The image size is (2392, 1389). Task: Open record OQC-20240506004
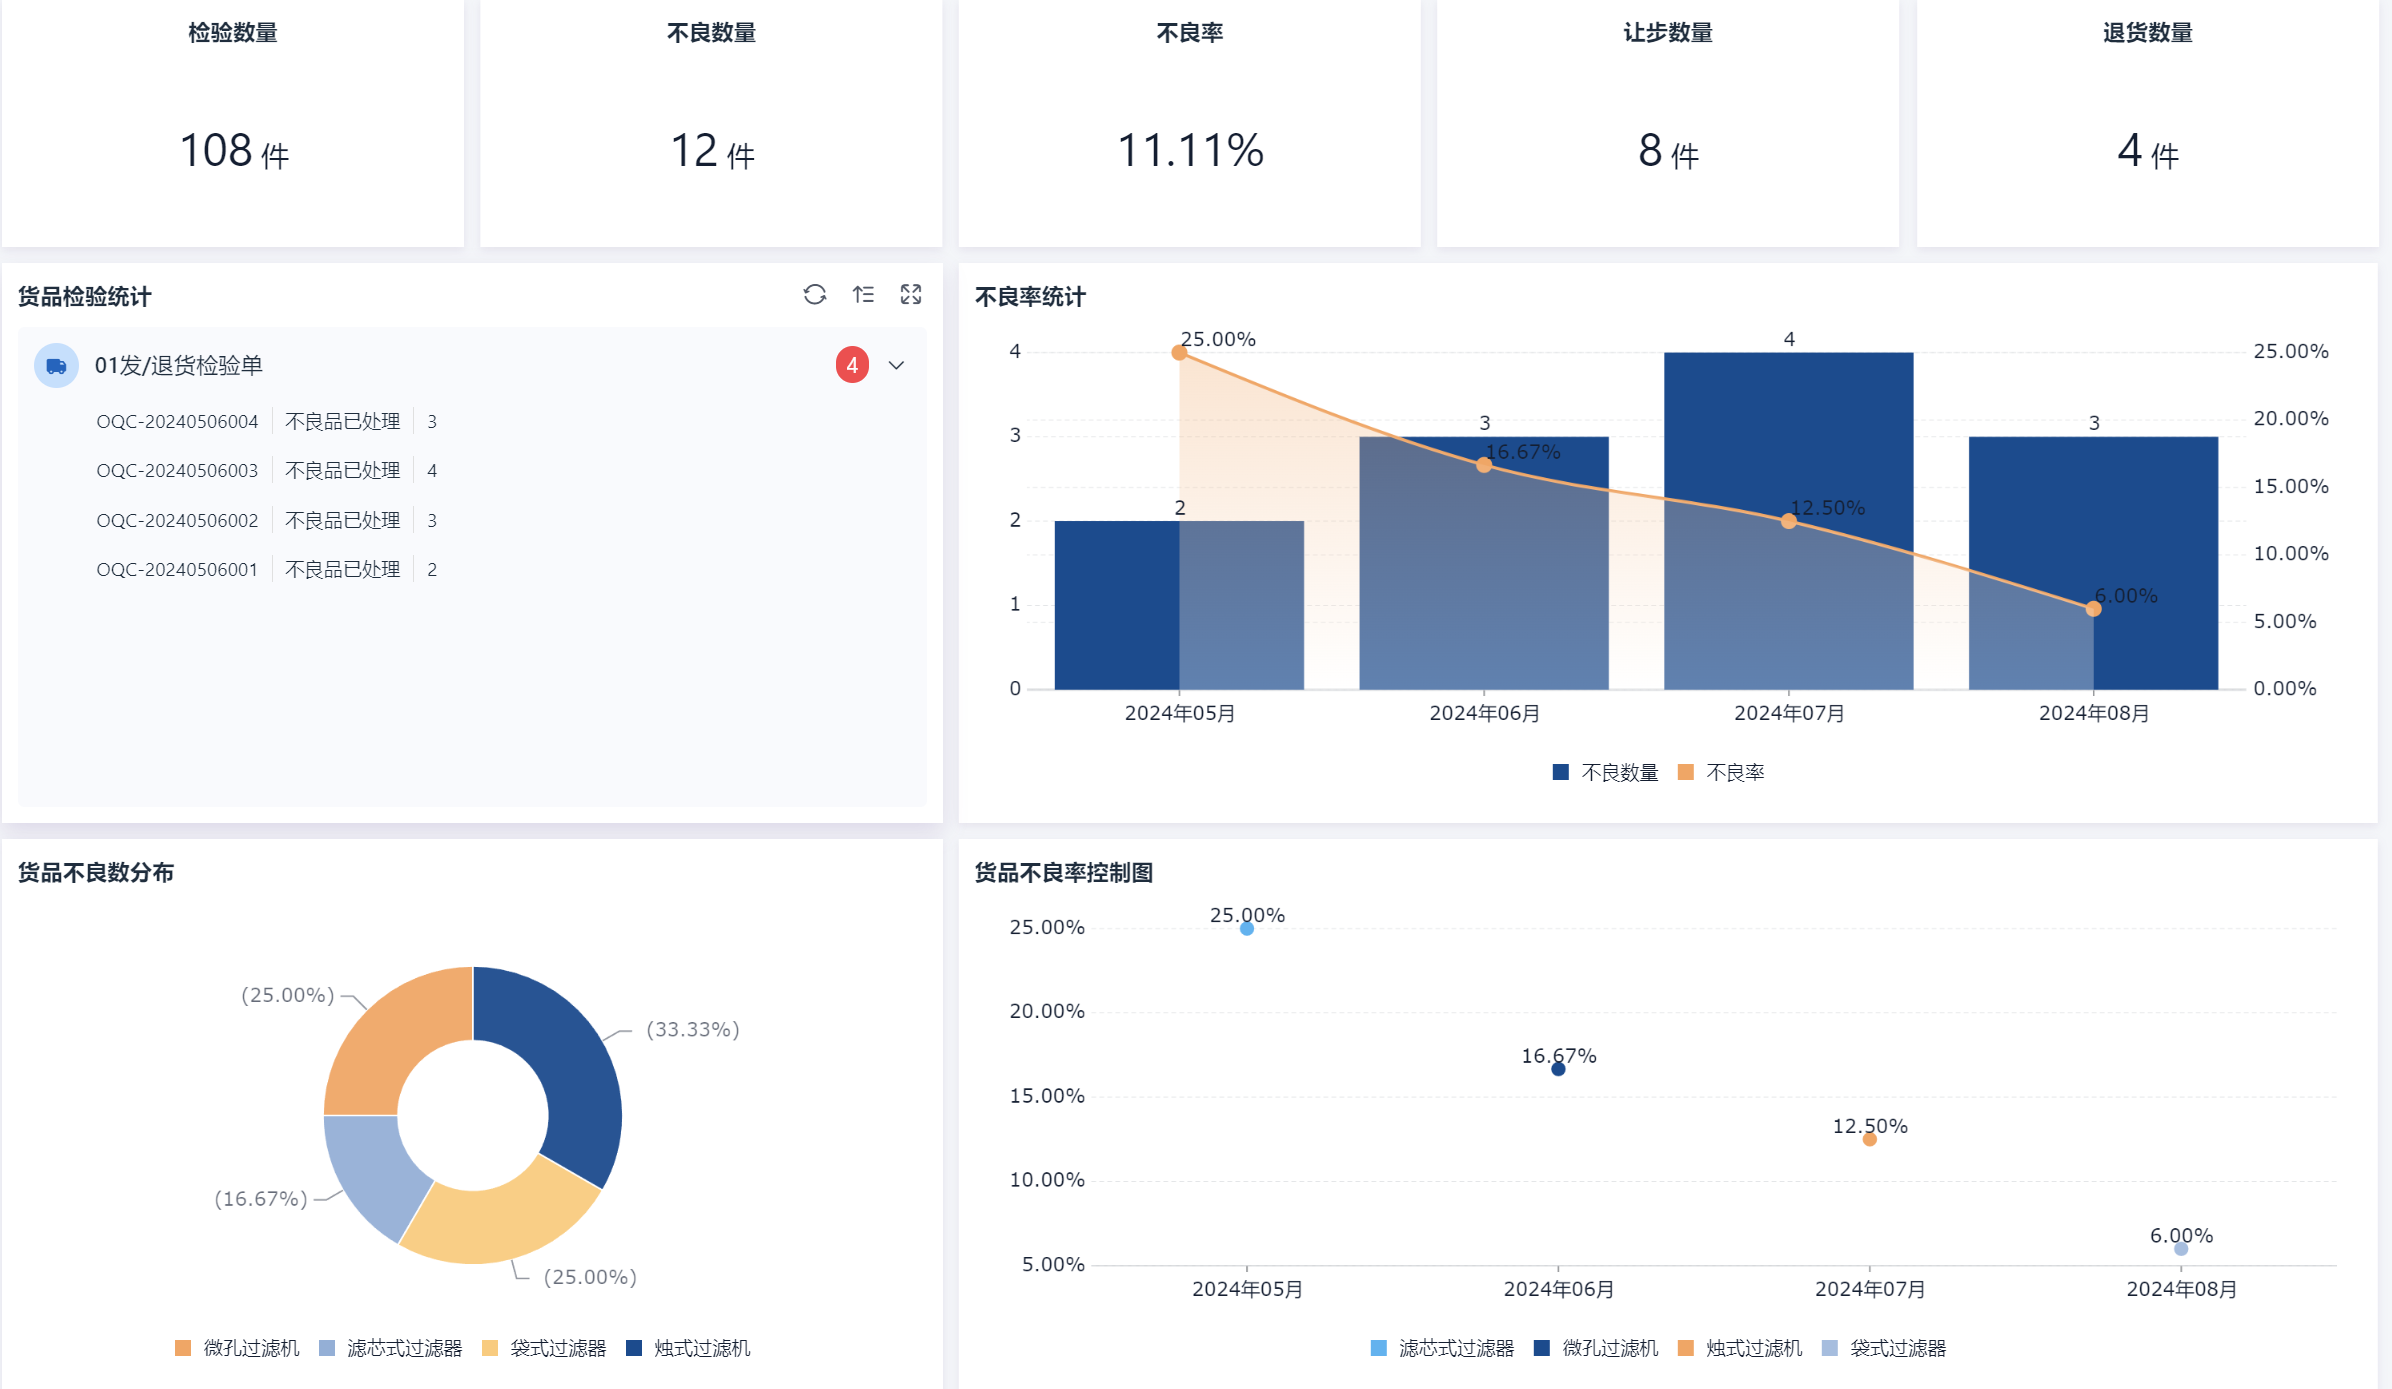click(x=177, y=422)
